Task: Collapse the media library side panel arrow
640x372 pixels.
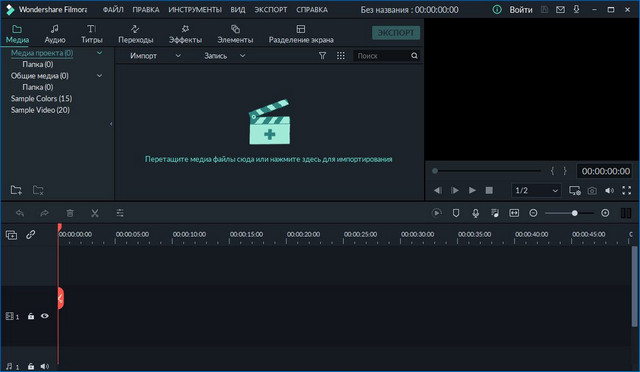Action: pyautogui.click(x=111, y=124)
